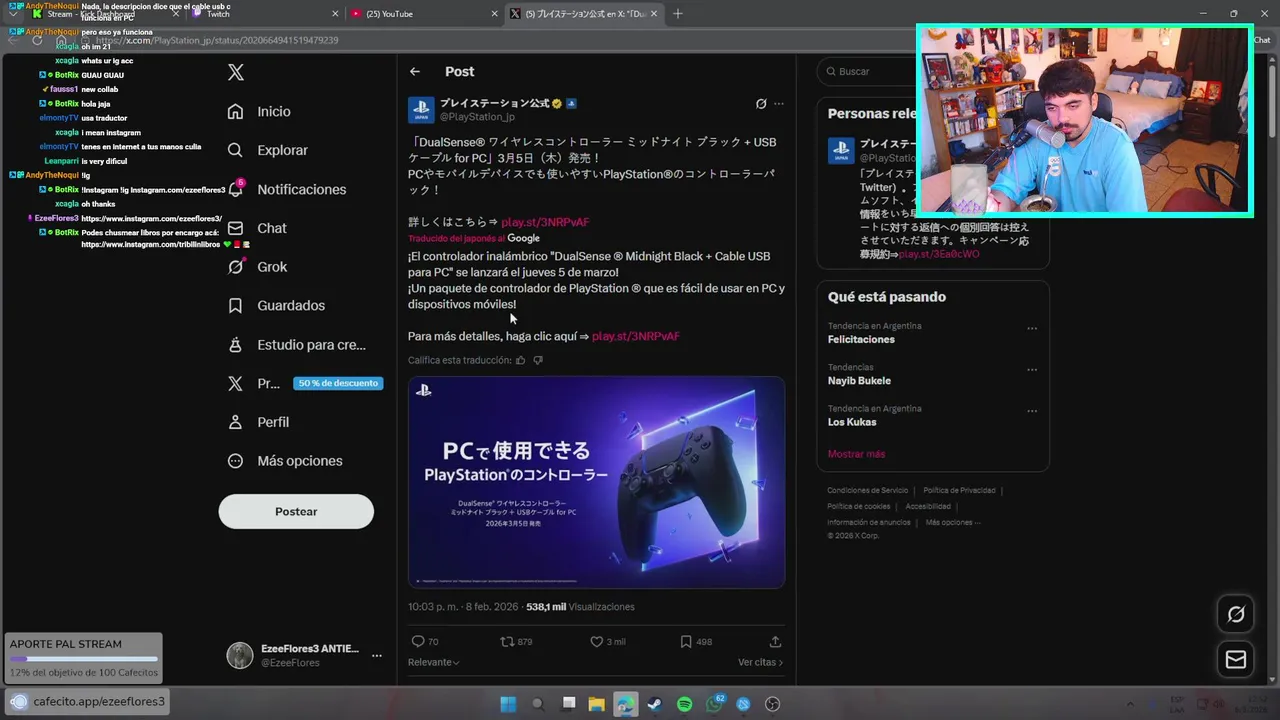Open Política de cookies footer link
Image resolution: width=1280 pixels, height=720 pixels.
(858, 506)
